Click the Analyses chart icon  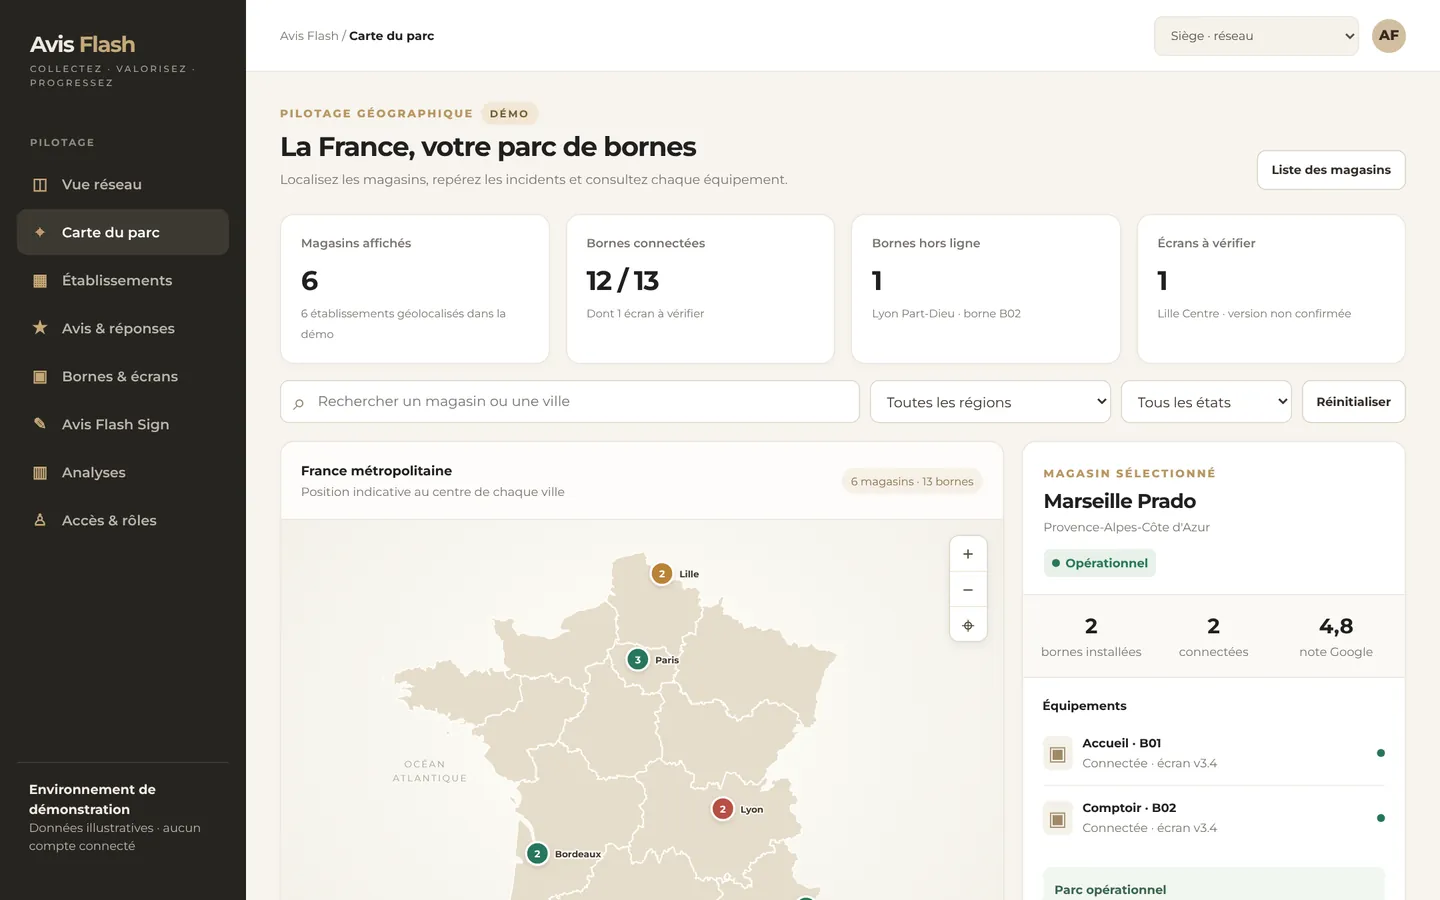tap(40, 473)
